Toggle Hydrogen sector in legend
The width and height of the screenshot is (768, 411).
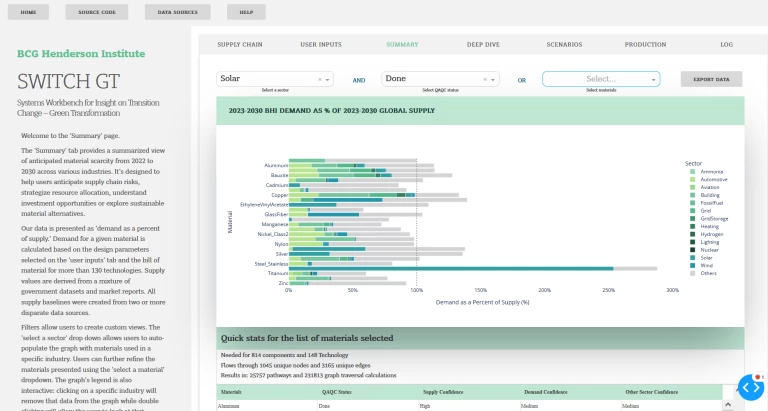coord(711,234)
